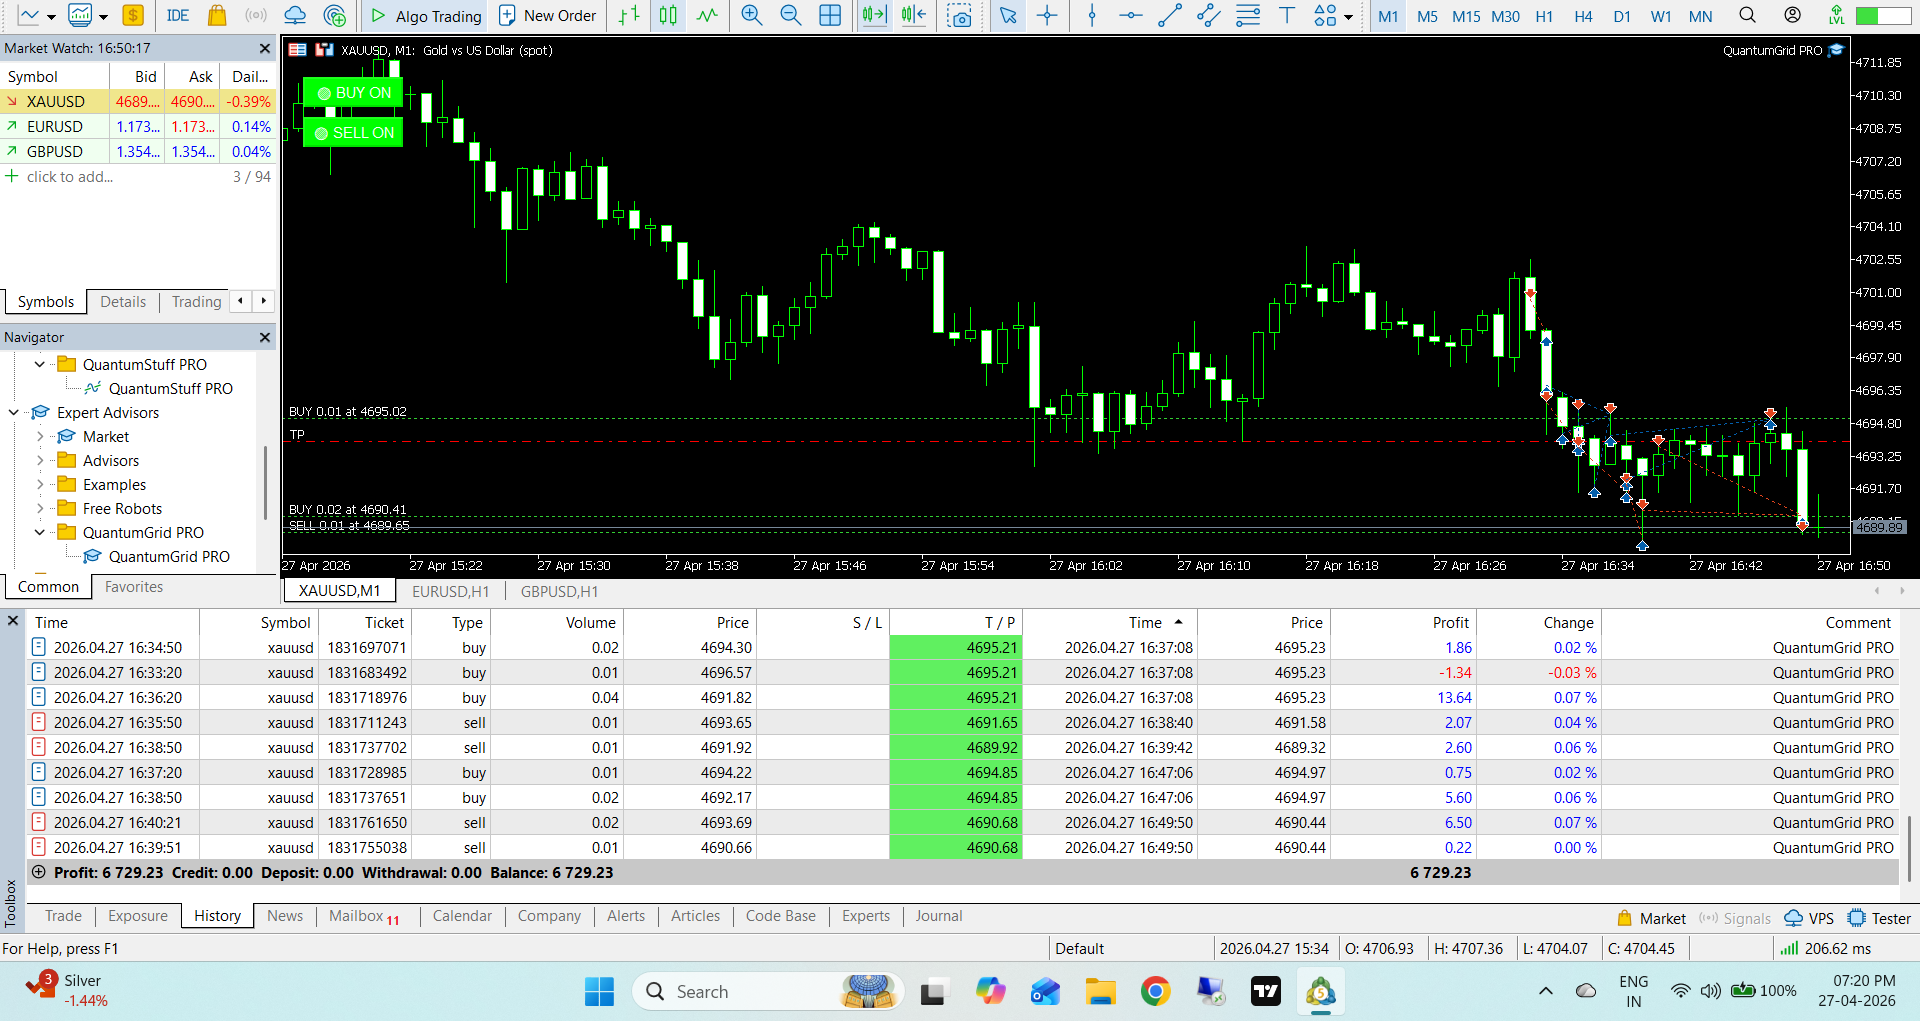Select the equidistant channel tool
Image resolution: width=1920 pixels, height=1021 pixels.
pos(1209,15)
